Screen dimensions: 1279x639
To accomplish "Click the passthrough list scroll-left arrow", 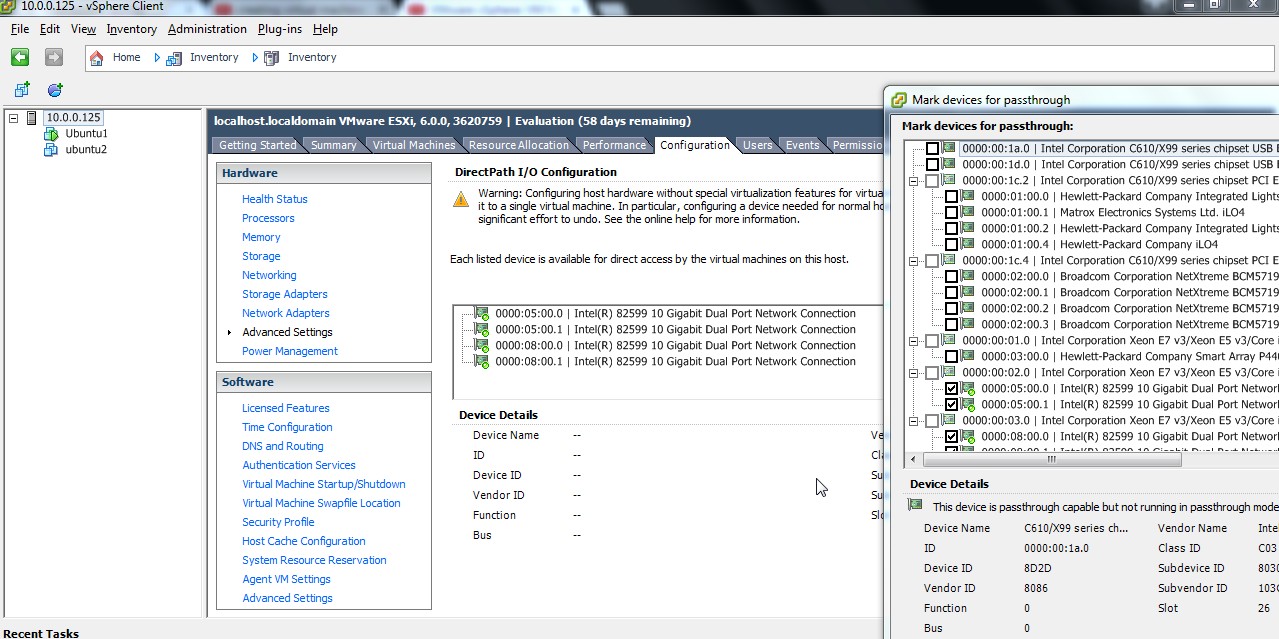I will tap(913, 460).
